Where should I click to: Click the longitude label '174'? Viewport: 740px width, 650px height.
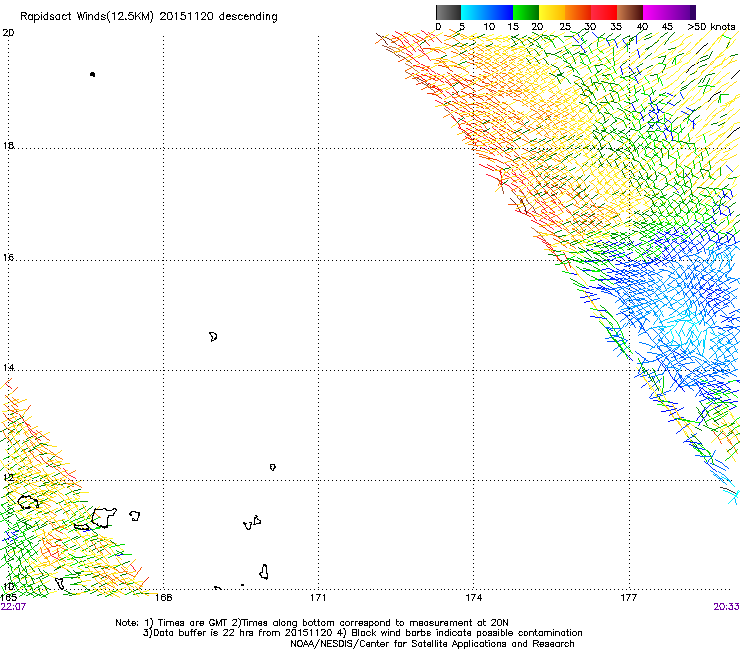[x=473, y=598]
